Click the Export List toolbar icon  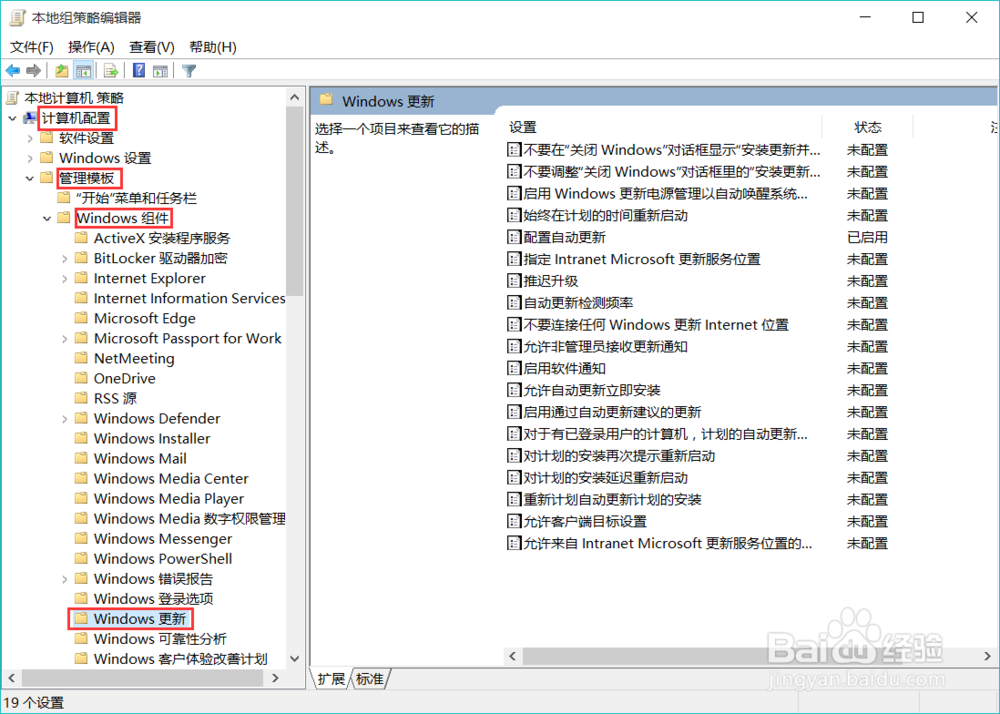click(x=109, y=70)
